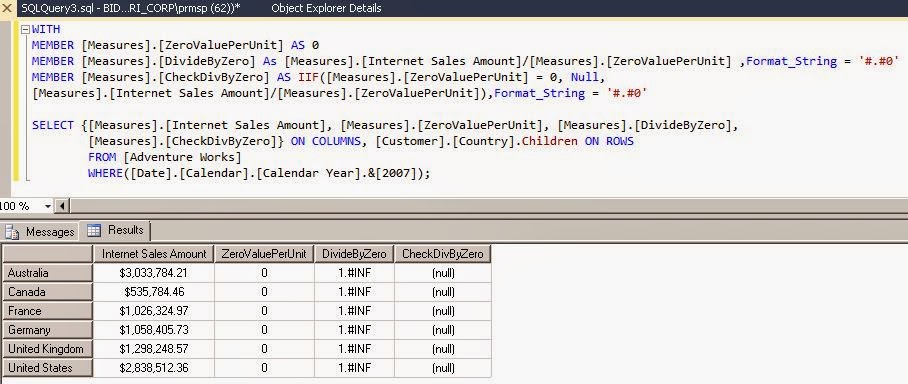Collapse the WITH query block
Screen dimensions: 908x384
[x=25, y=29]
